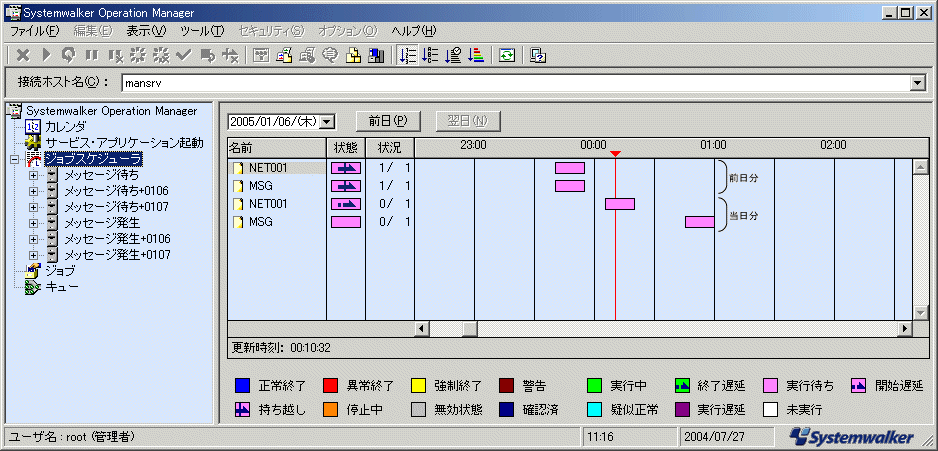Click the pause-with-X release toolbar icon

click(115, 56)
